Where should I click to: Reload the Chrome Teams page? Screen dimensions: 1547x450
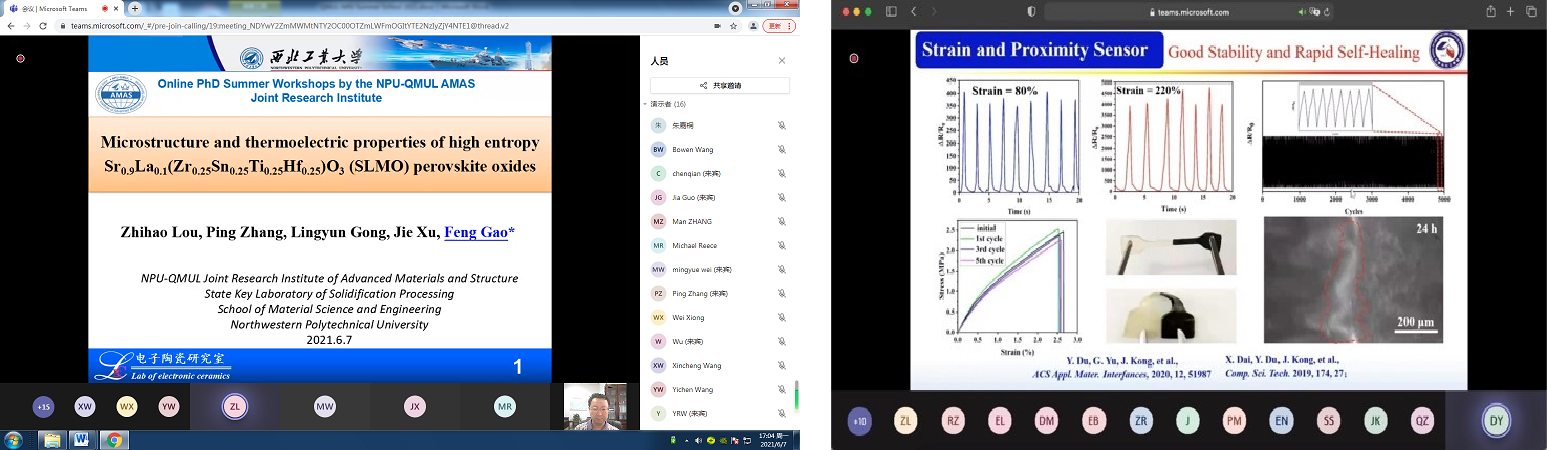click(44, 25)
